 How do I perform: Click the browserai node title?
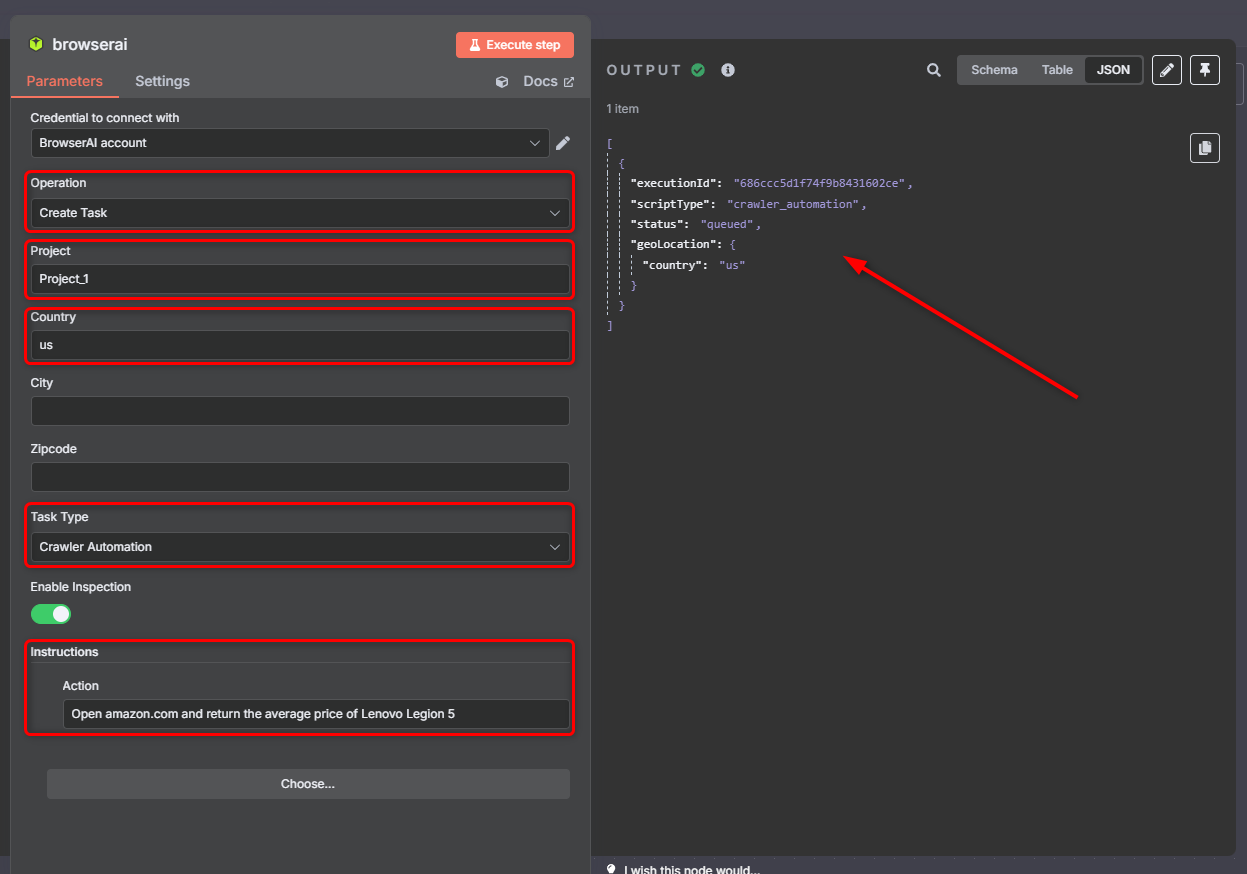click(90, 44)
